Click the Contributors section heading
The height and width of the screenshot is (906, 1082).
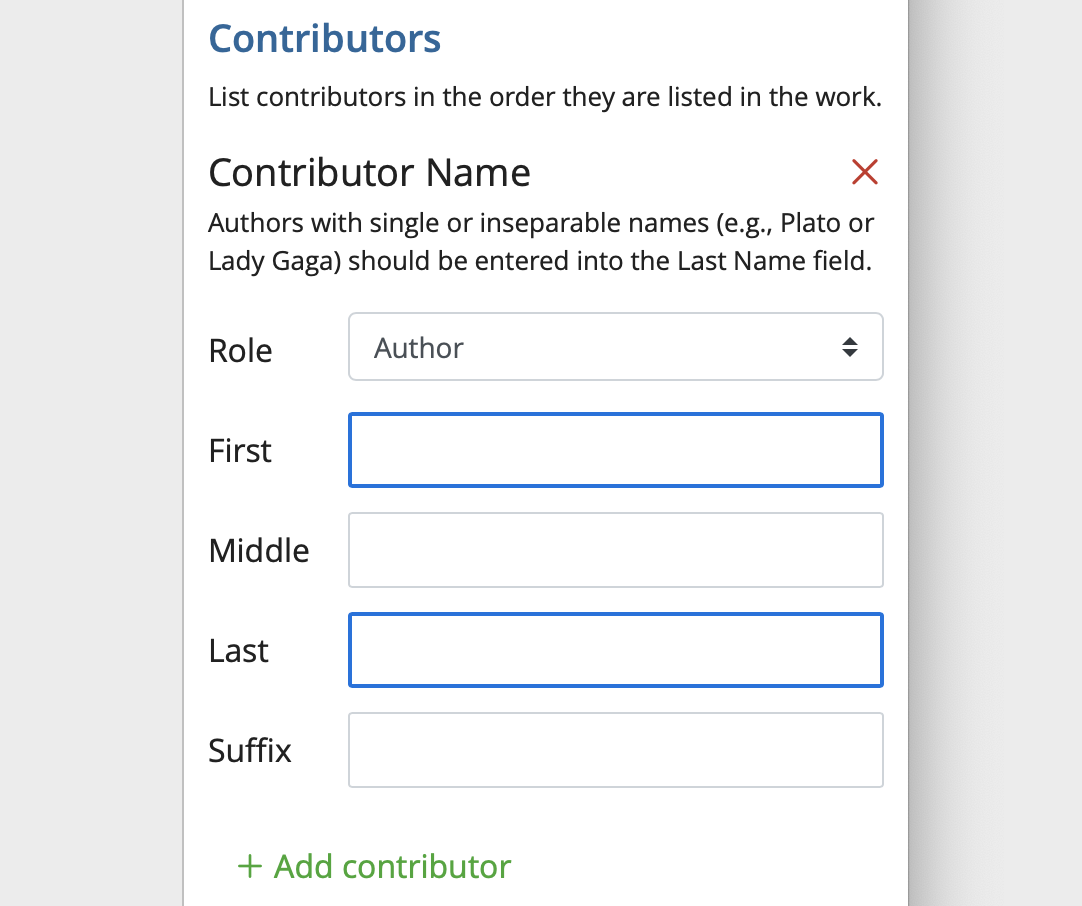pos(324,39)
